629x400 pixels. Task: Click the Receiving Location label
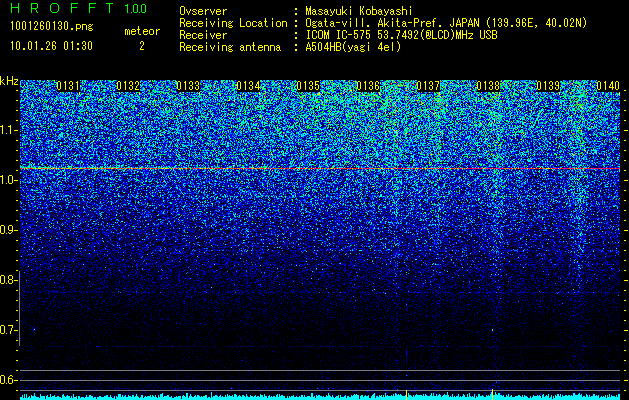click(233, 23)
